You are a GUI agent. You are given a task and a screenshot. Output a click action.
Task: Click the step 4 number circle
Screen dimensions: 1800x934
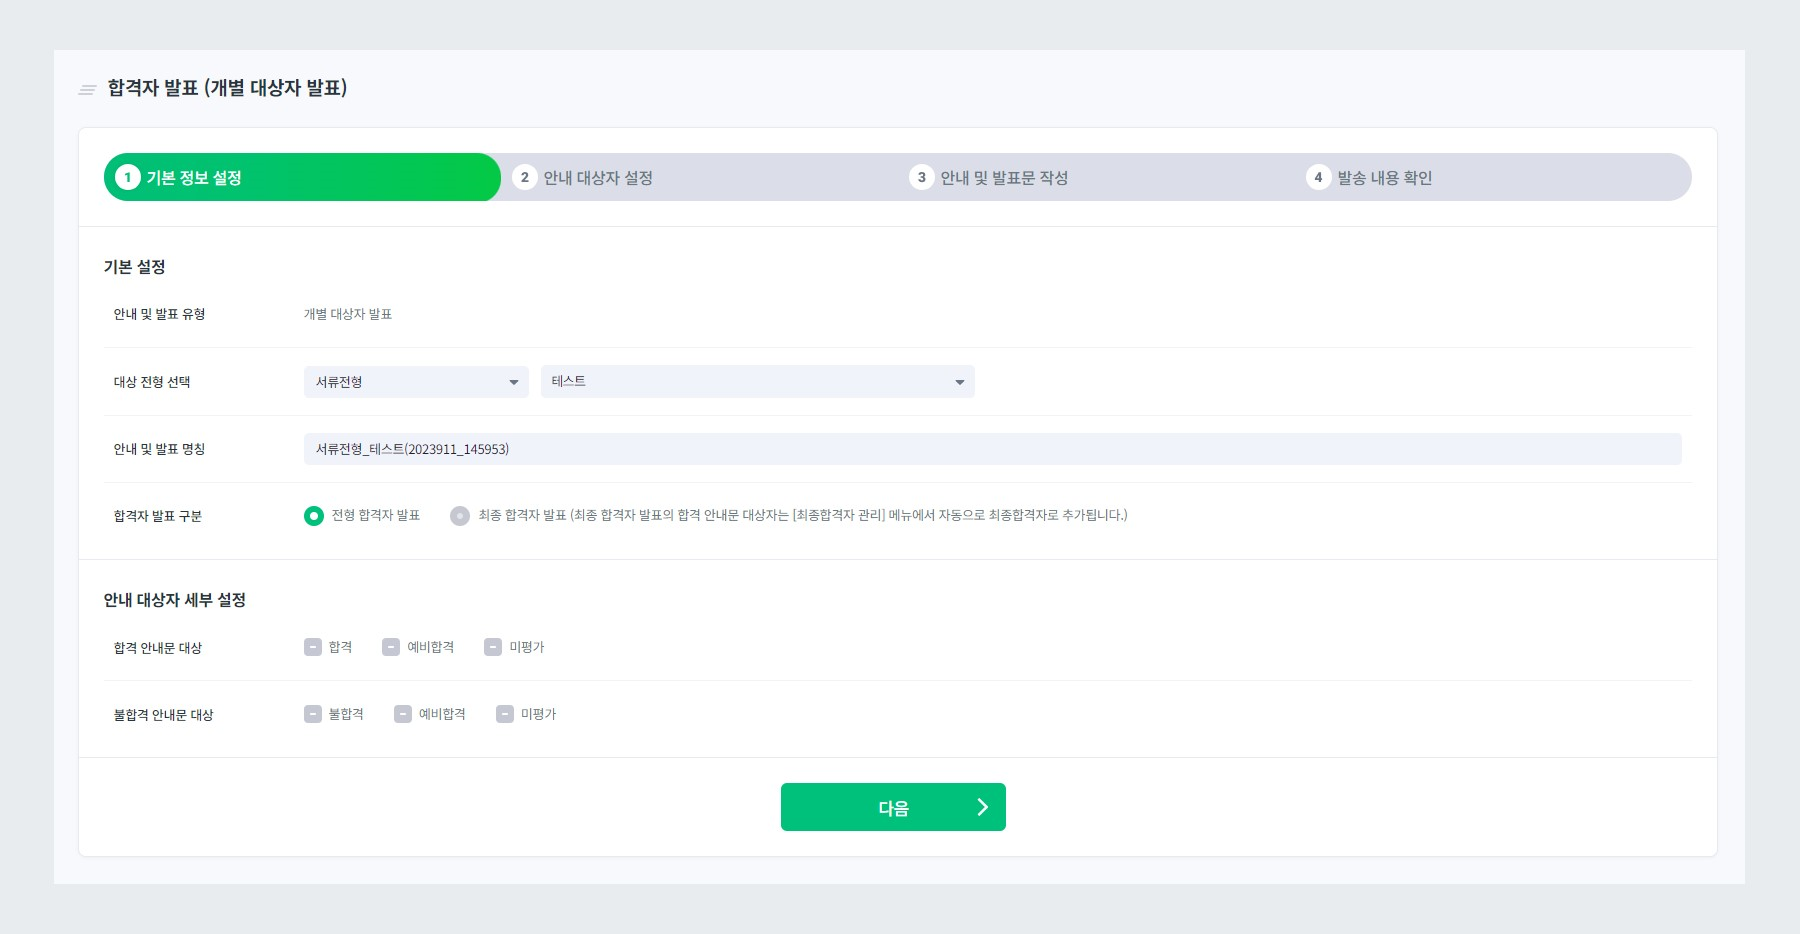click(x=1318, y=177)
